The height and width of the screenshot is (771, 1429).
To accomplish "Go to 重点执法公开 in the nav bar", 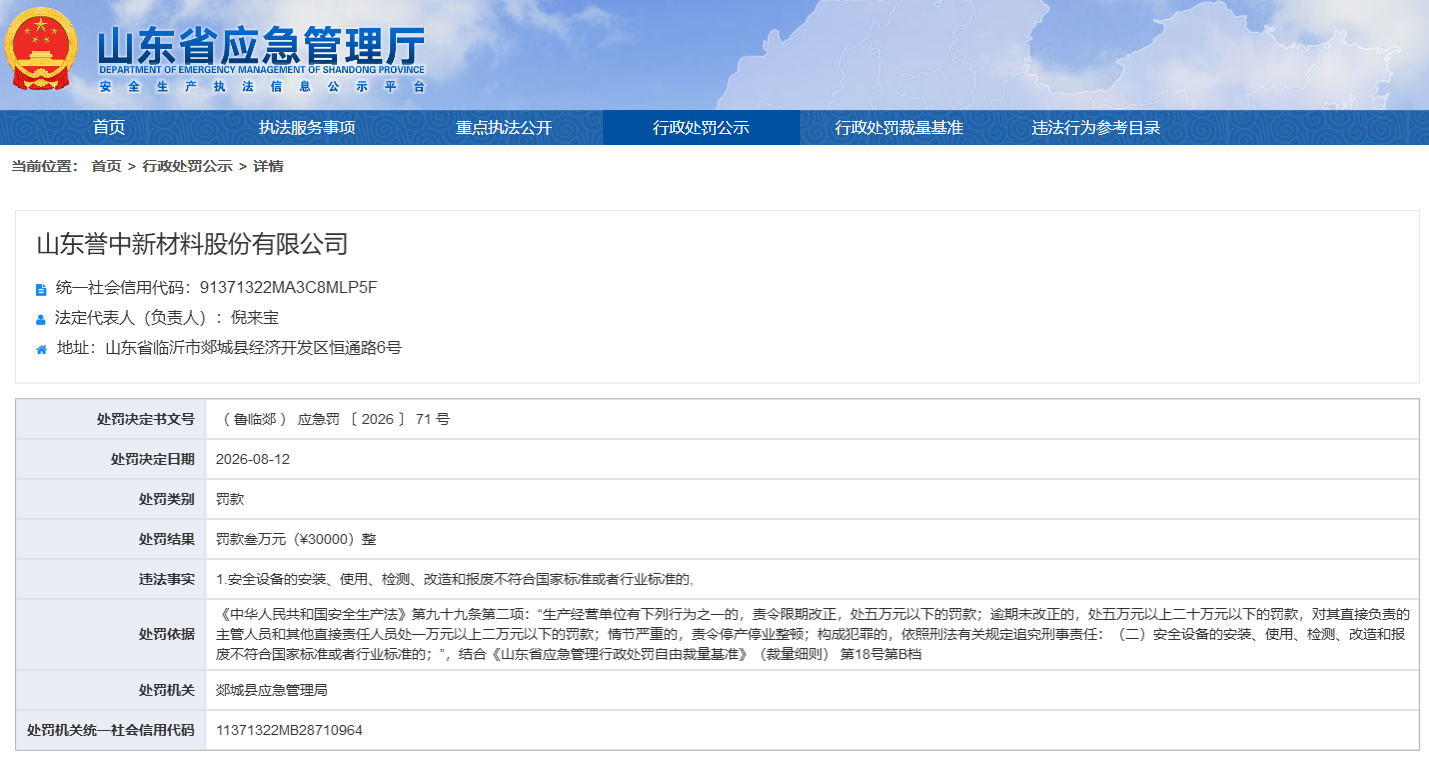I will (504, 128).
